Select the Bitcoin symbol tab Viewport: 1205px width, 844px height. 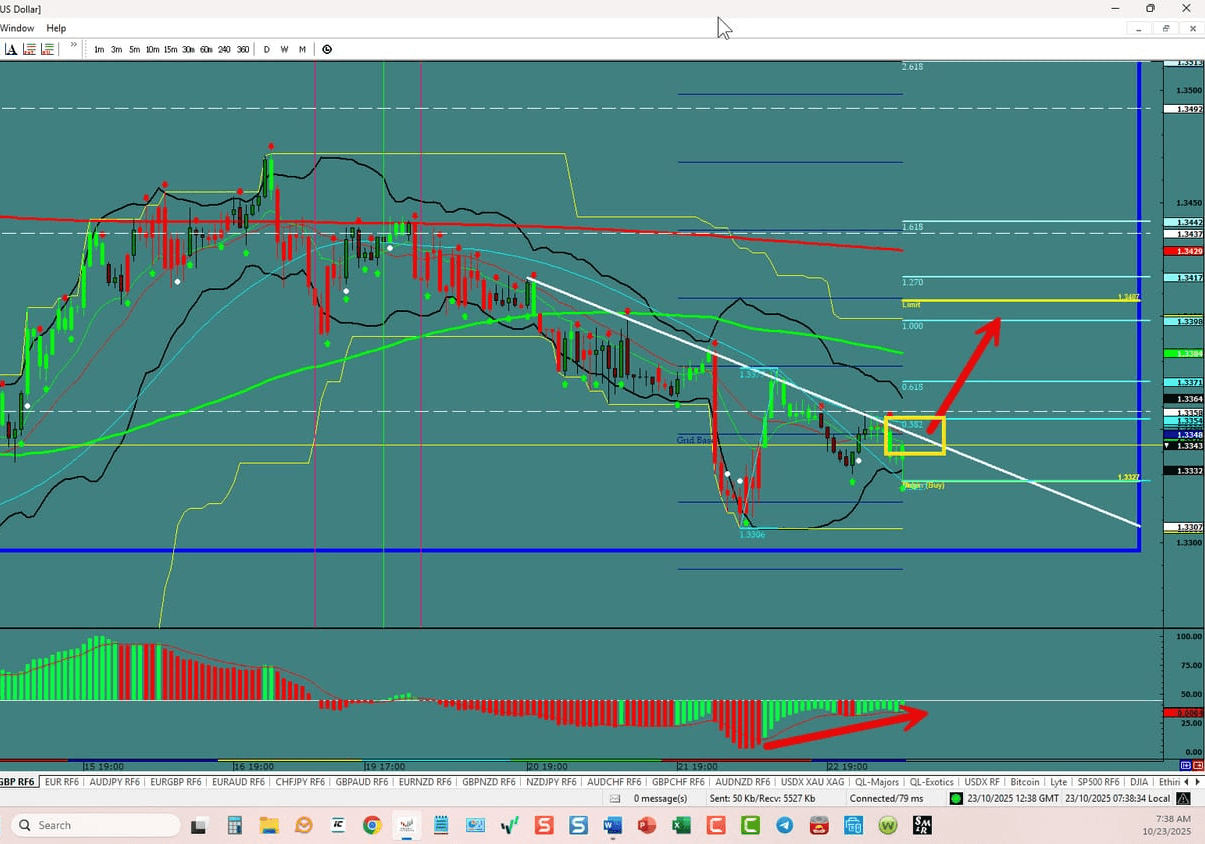(1025, 781)
